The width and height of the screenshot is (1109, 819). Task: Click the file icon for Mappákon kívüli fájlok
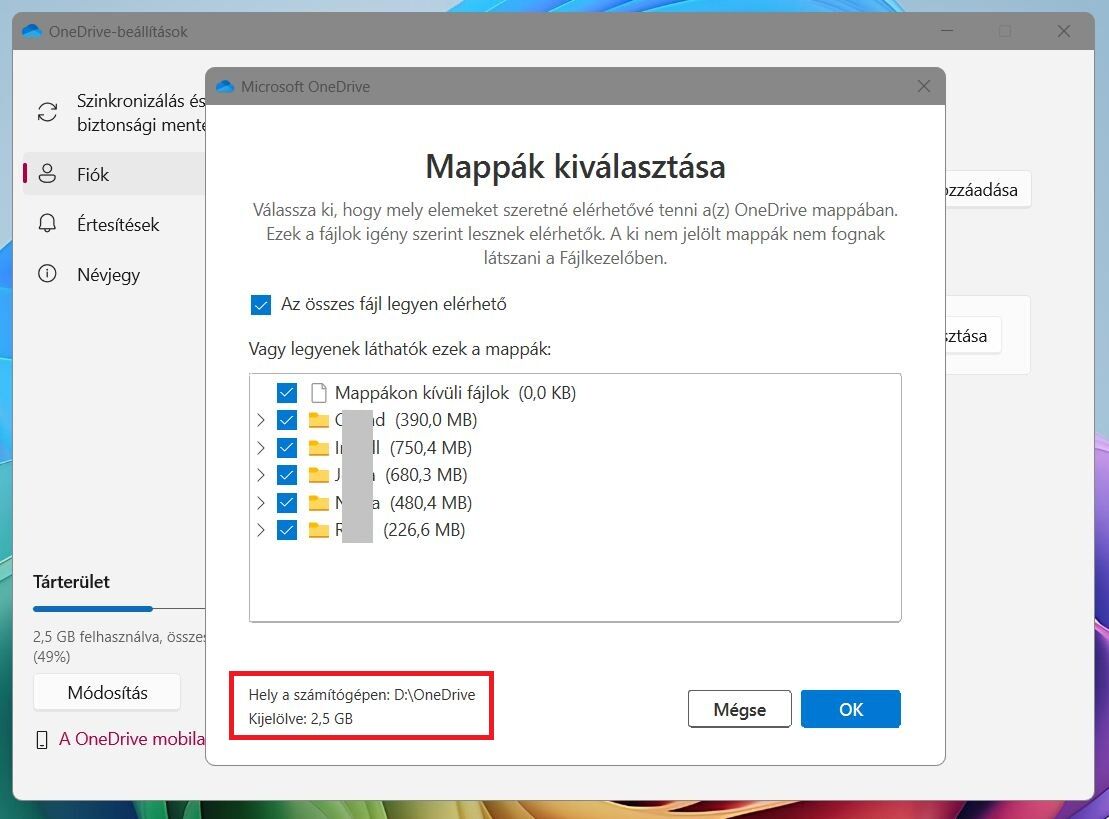click(319, 393)
